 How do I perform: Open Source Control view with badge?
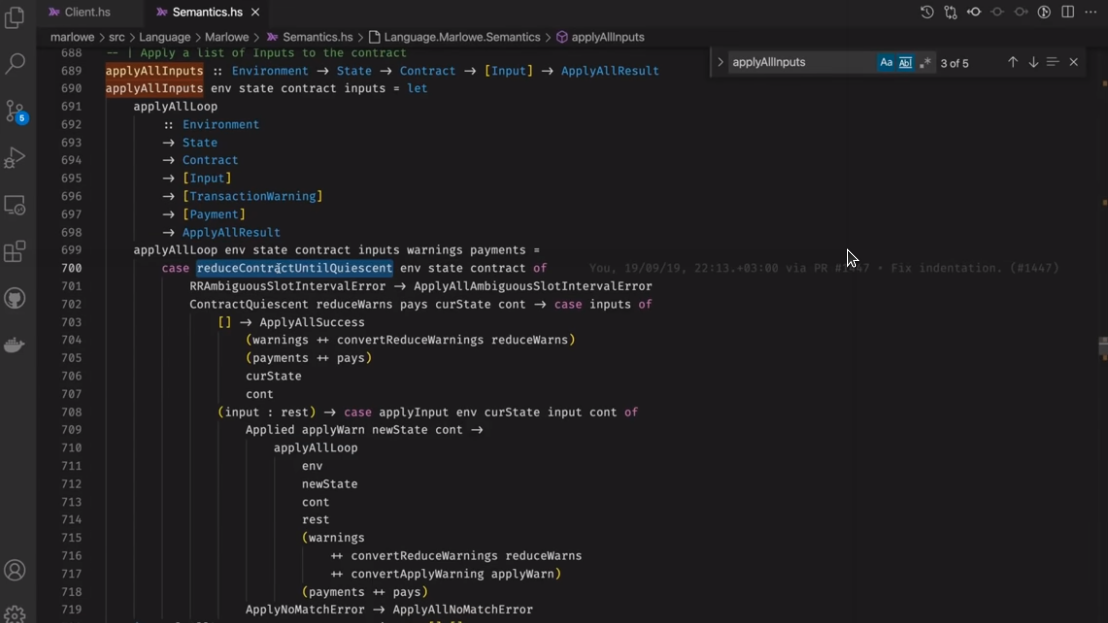pyautogui.click(x=15, y=110)
